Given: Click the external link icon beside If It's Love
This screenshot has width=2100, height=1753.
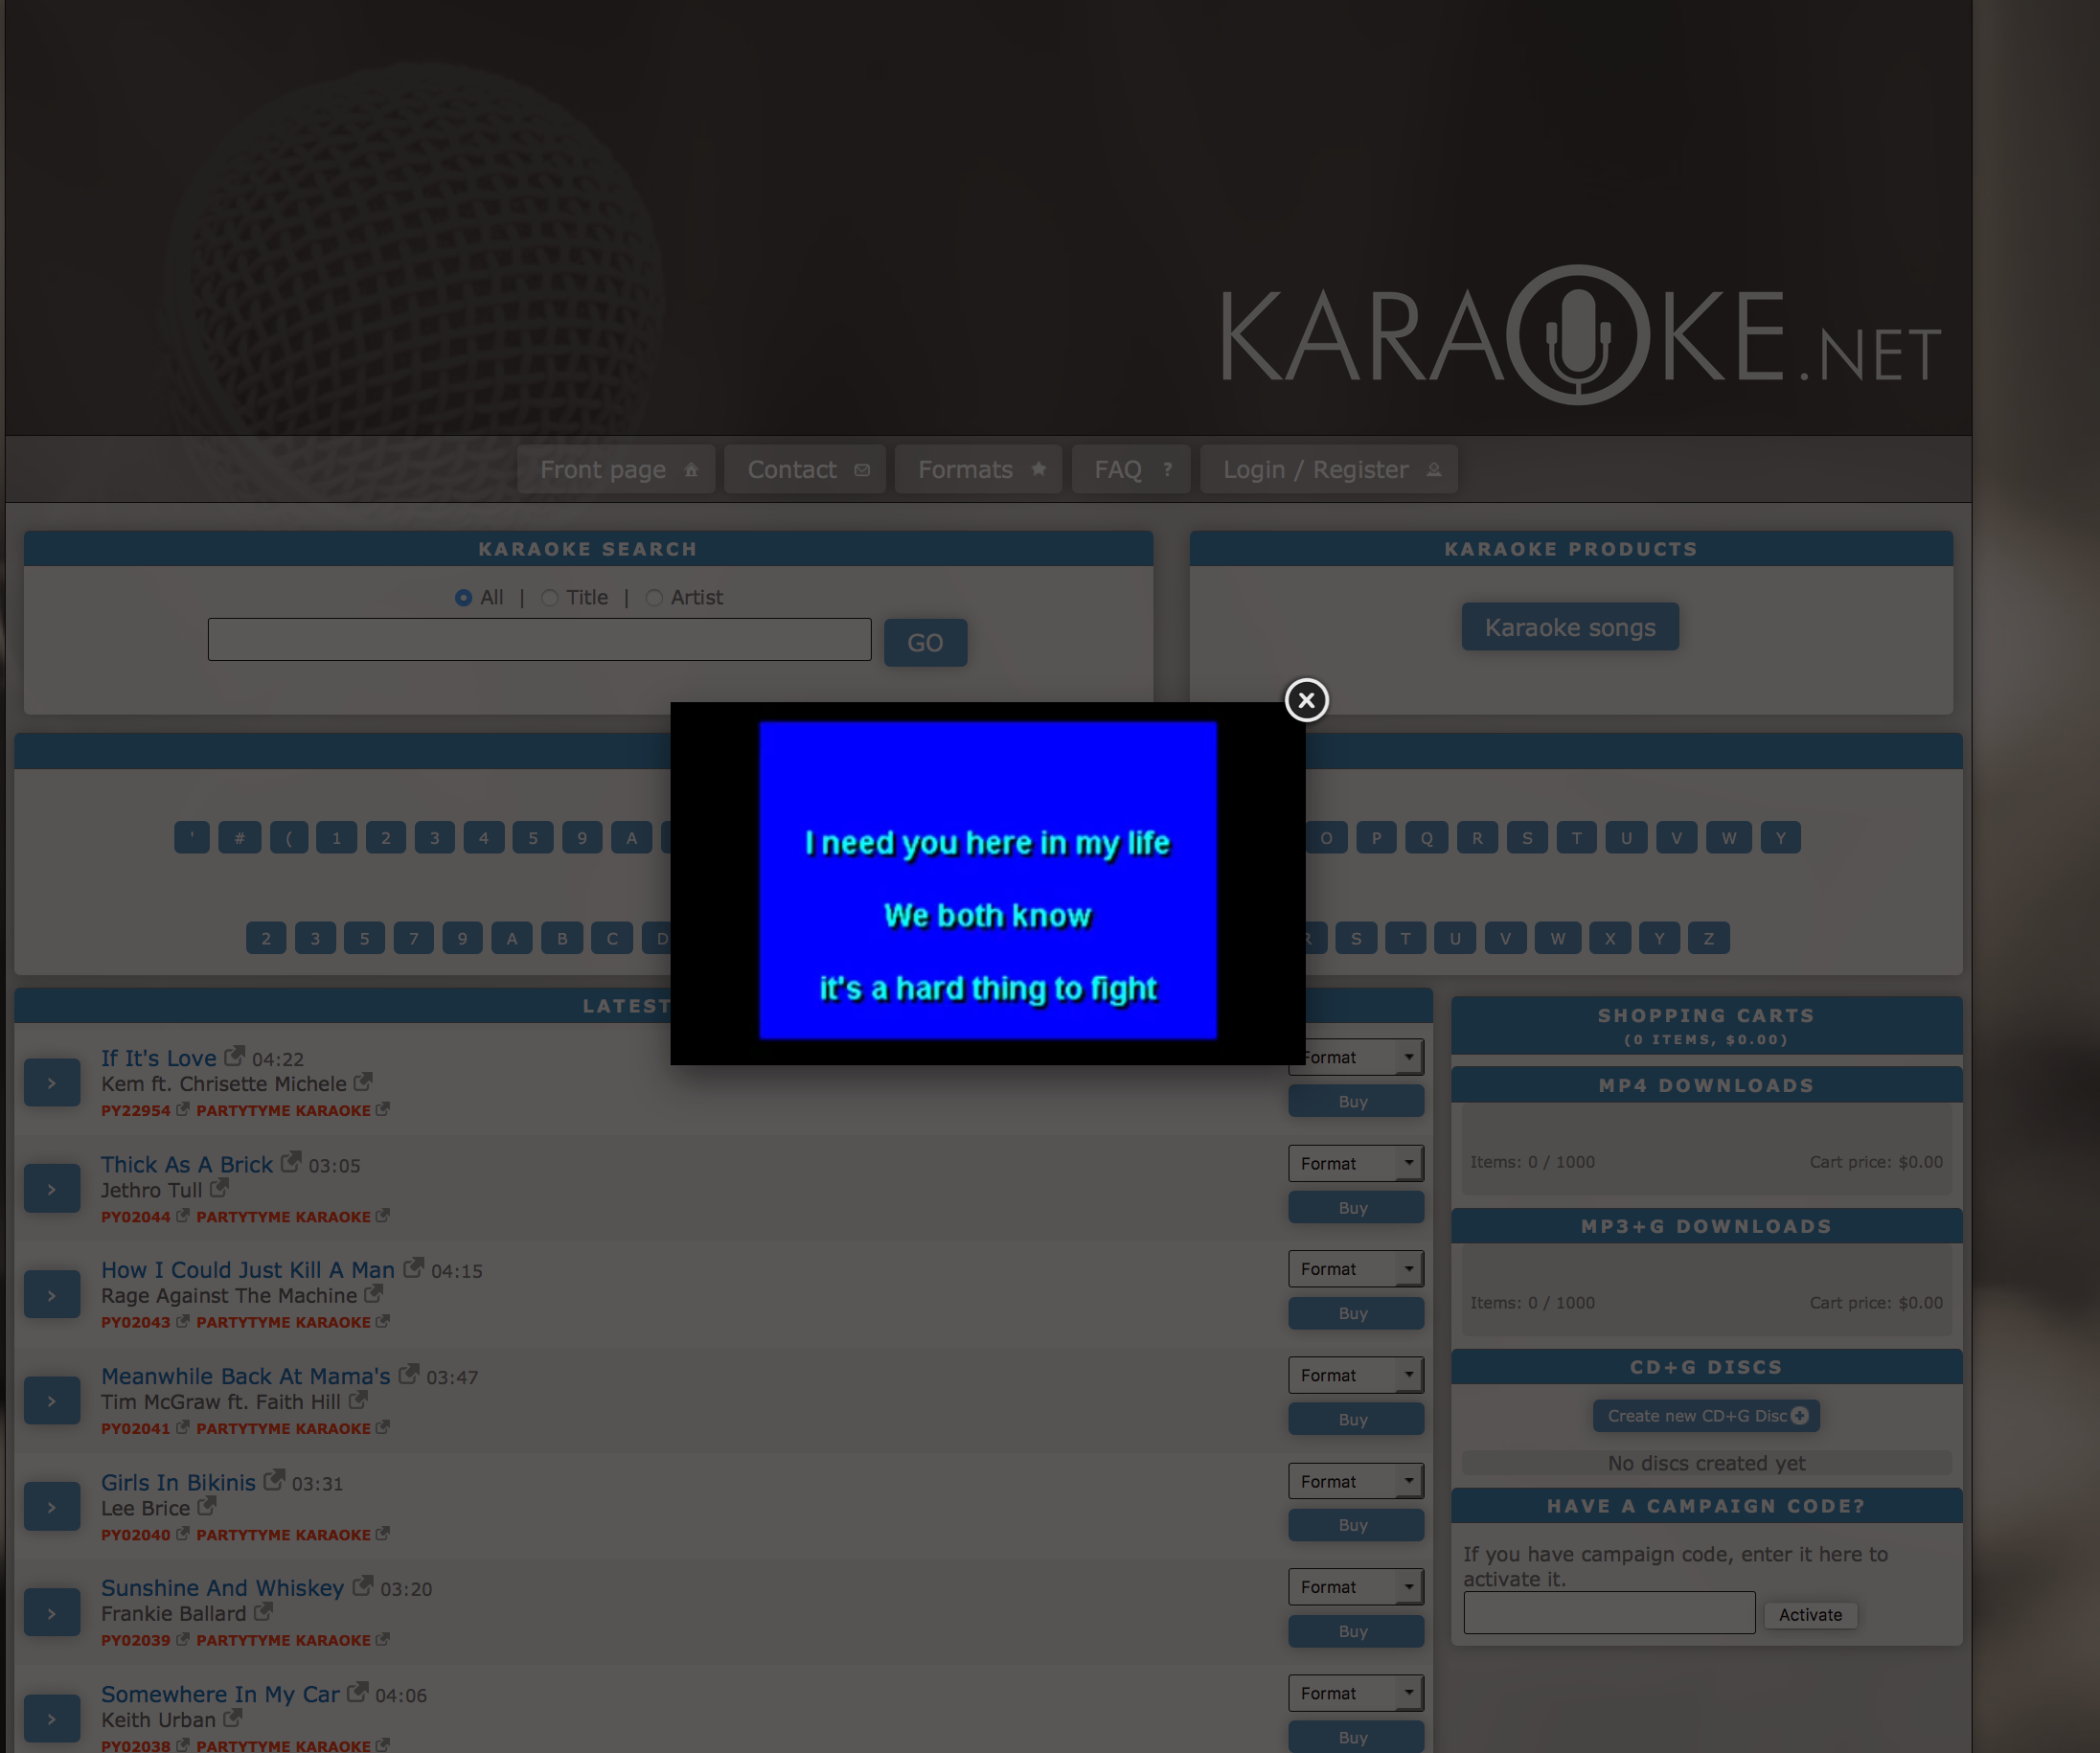Looking at the screenshot, I should tap(234, 1056).
